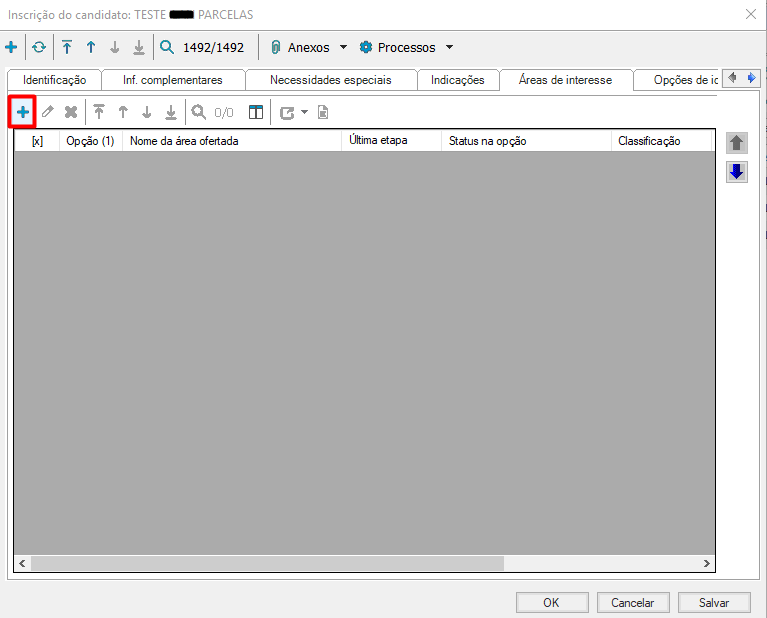This screenshot has height=618, width=767.
Task: Click the highlighted add interest area plus icon
Action: (x=23, y=112)
